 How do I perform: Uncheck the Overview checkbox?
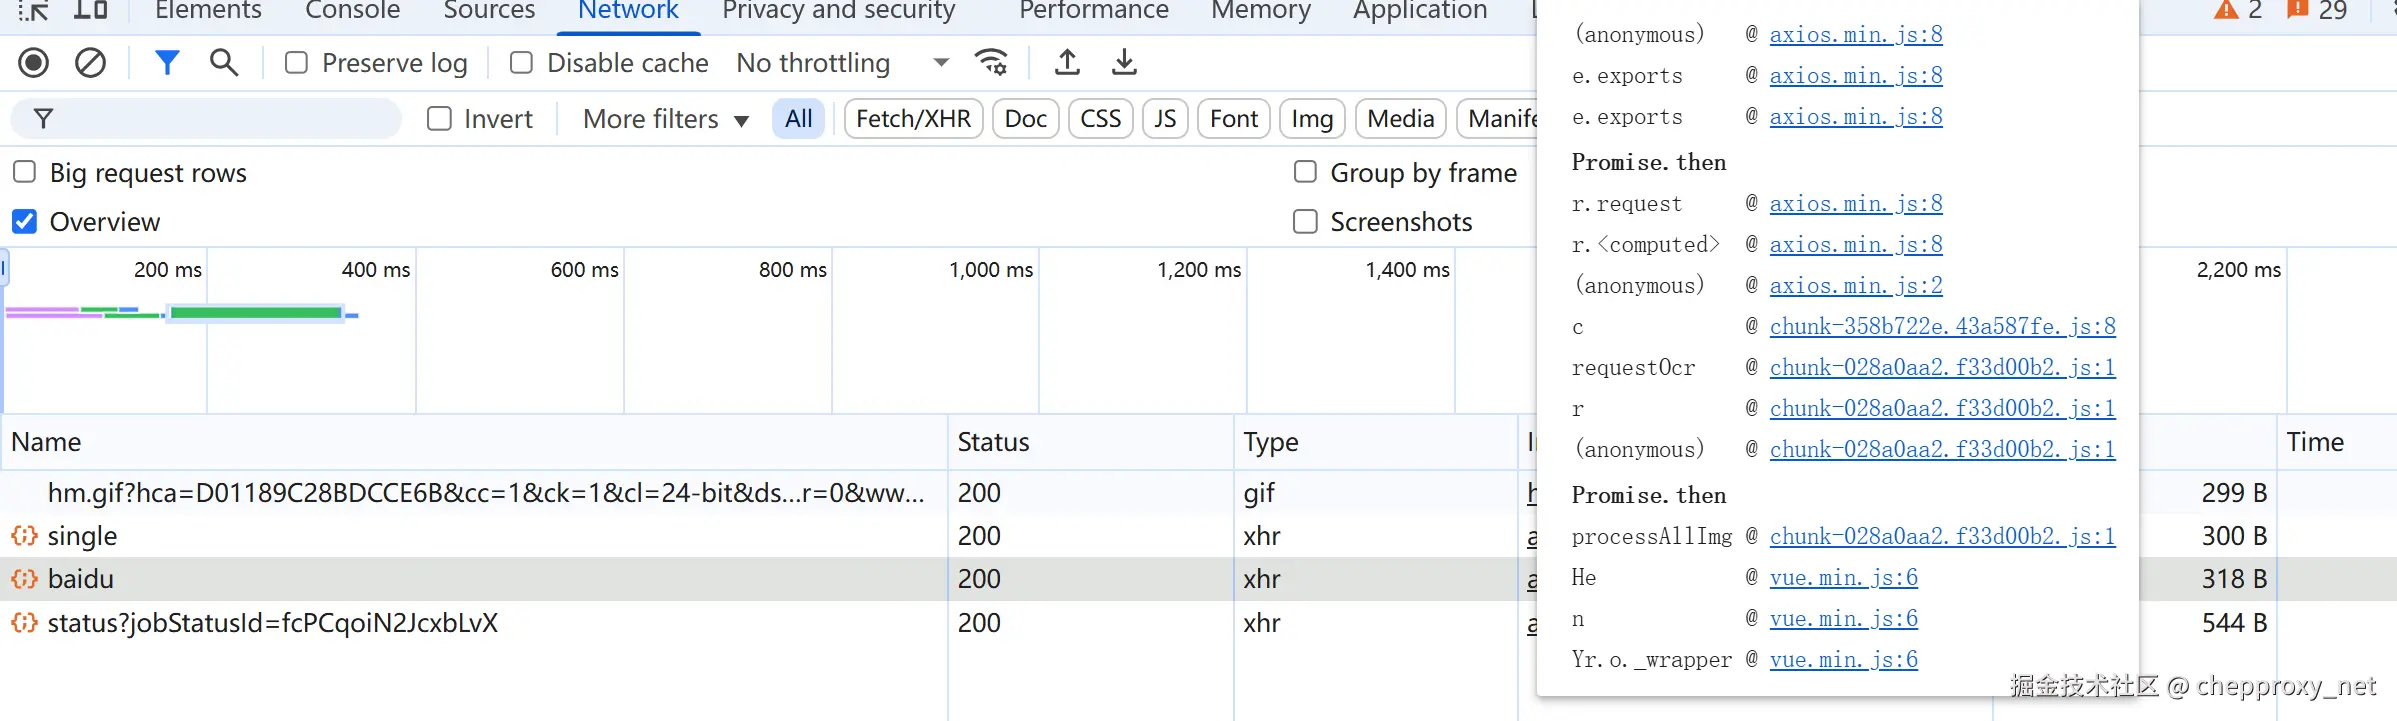(25, 221)
